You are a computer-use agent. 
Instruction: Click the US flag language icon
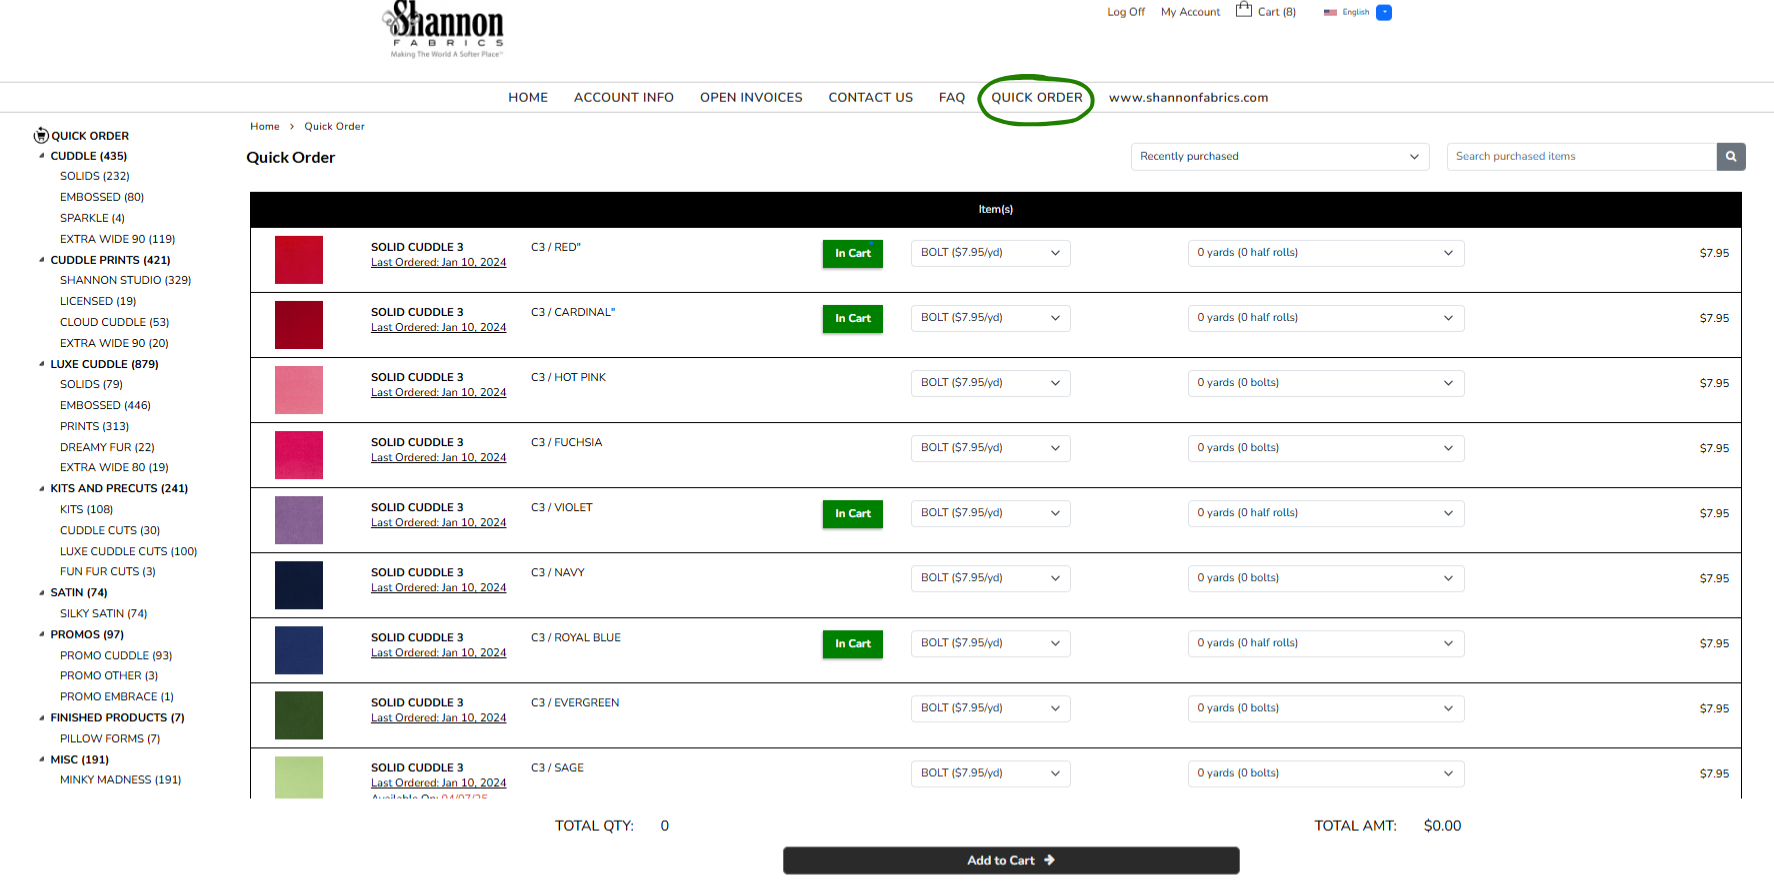[x=1330, y=13]
